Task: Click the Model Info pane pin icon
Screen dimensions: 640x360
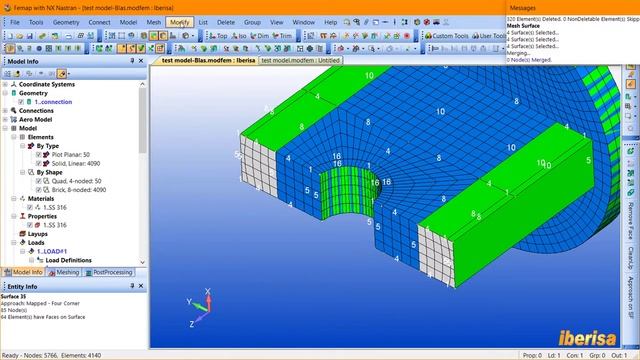Action: (x=132, y=61)
